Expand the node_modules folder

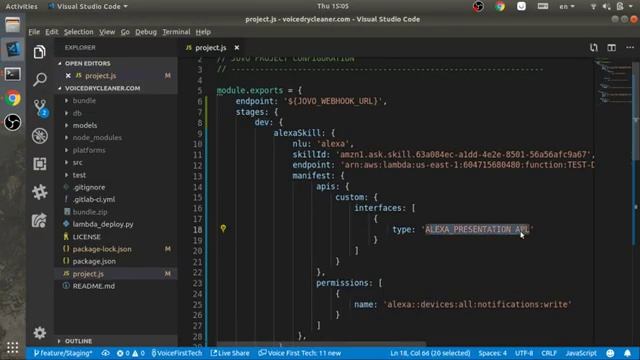(97, 138)
